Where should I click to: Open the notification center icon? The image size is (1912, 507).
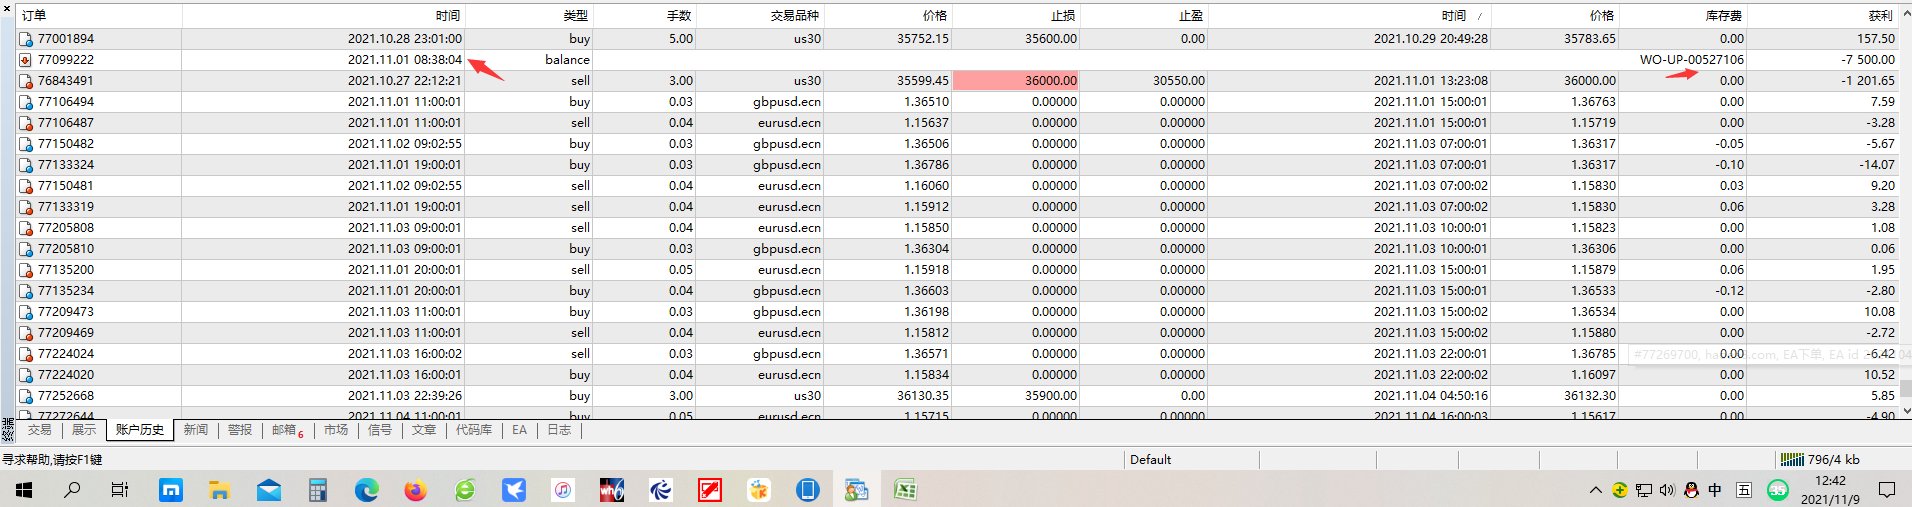click(x=1887, y=490)
